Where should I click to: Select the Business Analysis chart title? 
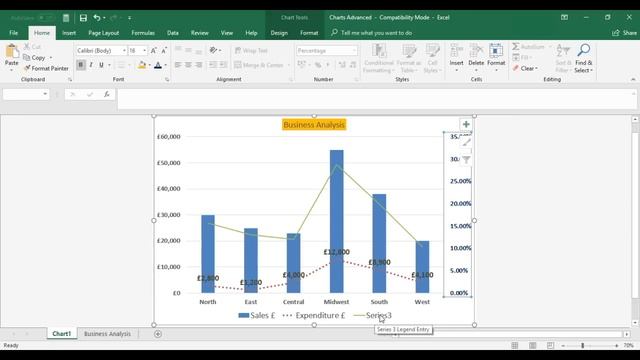click(x=314, y=125)
